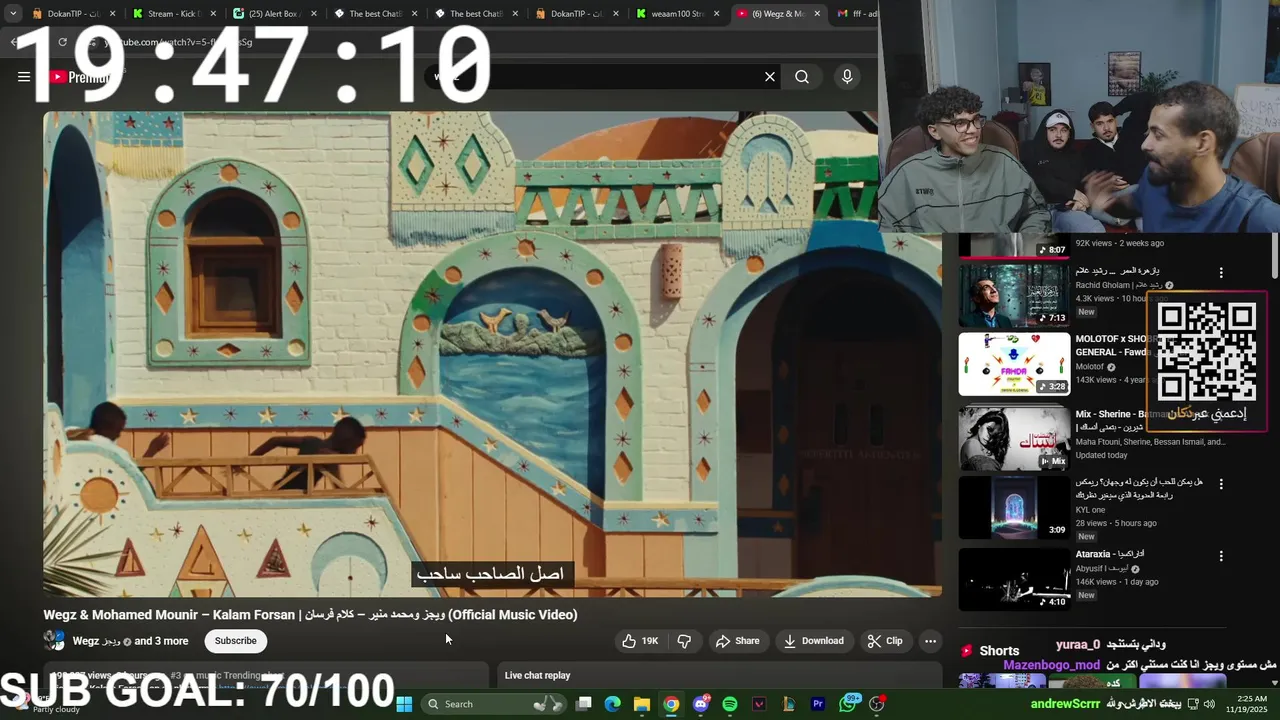Close the '(6) Wegz & Mohamed' YouTube tab

[x=817, y=14]
